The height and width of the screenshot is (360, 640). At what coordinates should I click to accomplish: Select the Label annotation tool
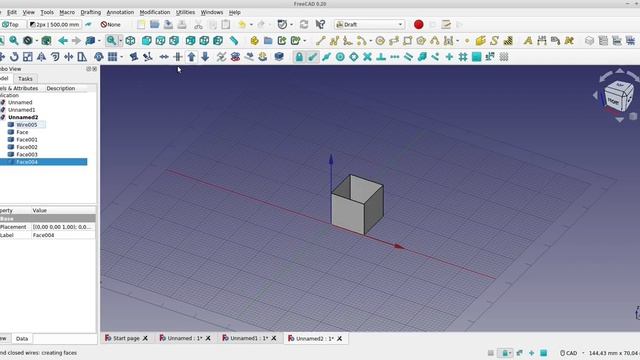tap(555, 40)
